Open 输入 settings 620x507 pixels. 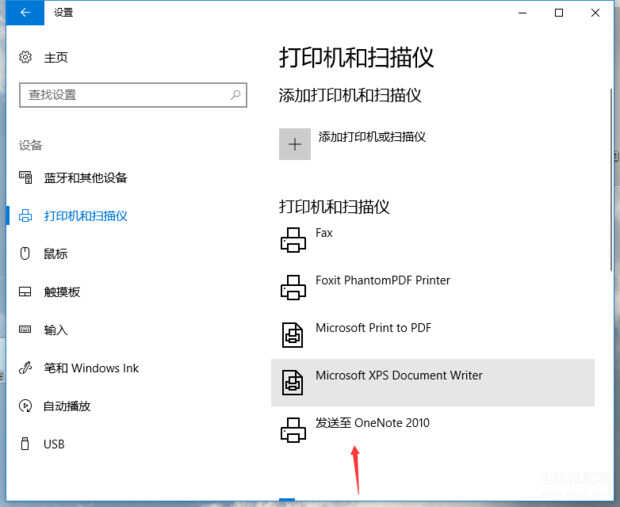coord(56,330)
